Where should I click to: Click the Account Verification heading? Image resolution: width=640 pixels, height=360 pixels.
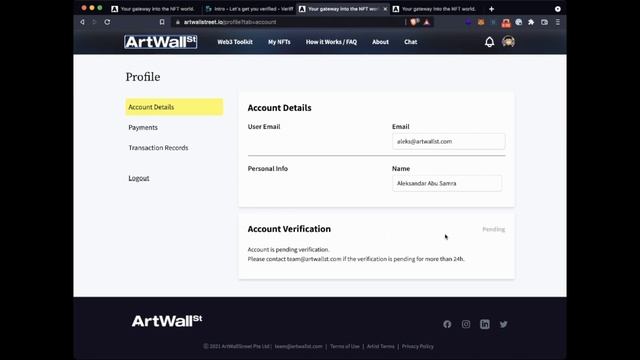pos(289,229)
